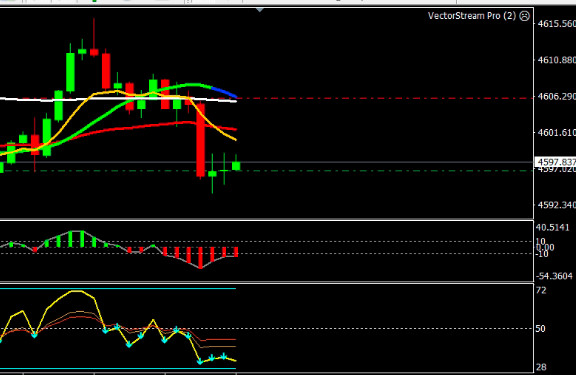The height and width of the screenshot is (375, 576).
Task: Click the deepest red histogram bar
Action: 201,258
